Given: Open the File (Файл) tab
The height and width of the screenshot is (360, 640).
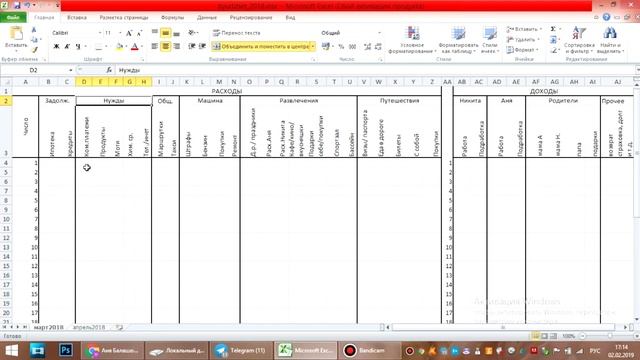Looking at the screenshot, I should tap(13, 18).
